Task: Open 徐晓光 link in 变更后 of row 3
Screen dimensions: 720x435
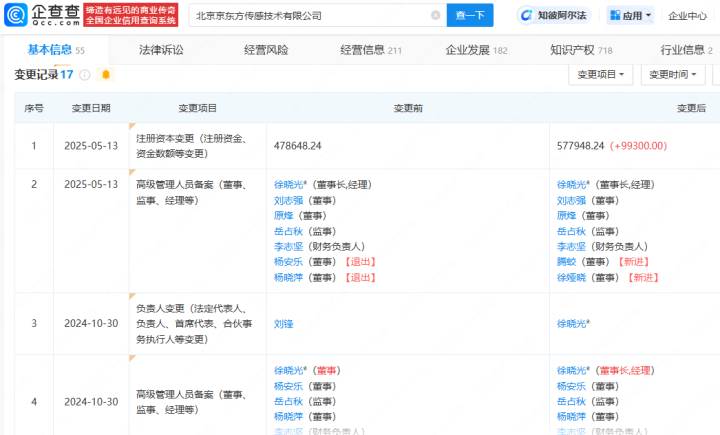Action: click(x=573, y=324)
